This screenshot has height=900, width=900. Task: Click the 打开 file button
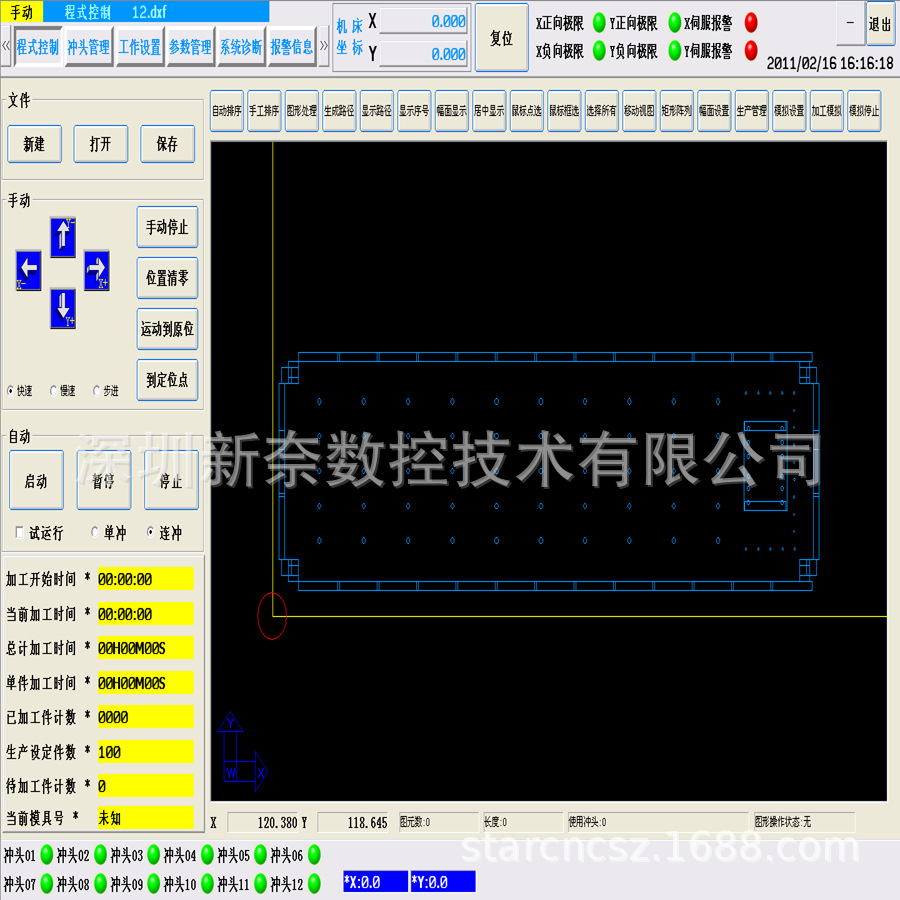tap(101, 144)
